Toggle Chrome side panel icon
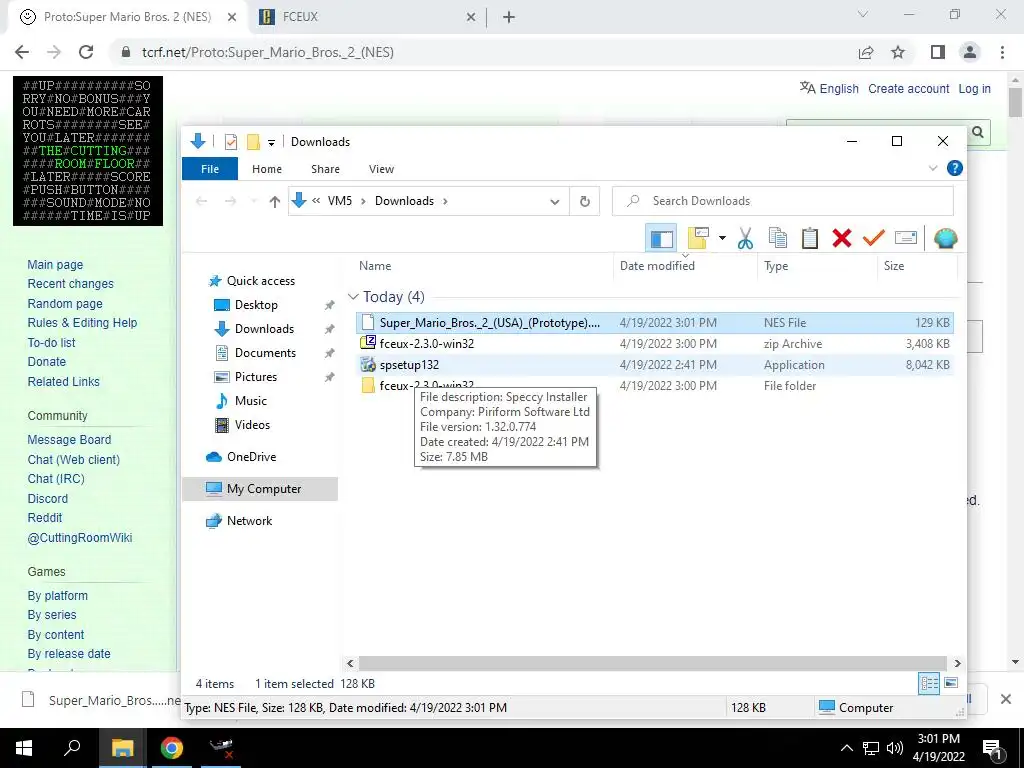The width and height of the screenshot is (1024, 768). point(938,52)
